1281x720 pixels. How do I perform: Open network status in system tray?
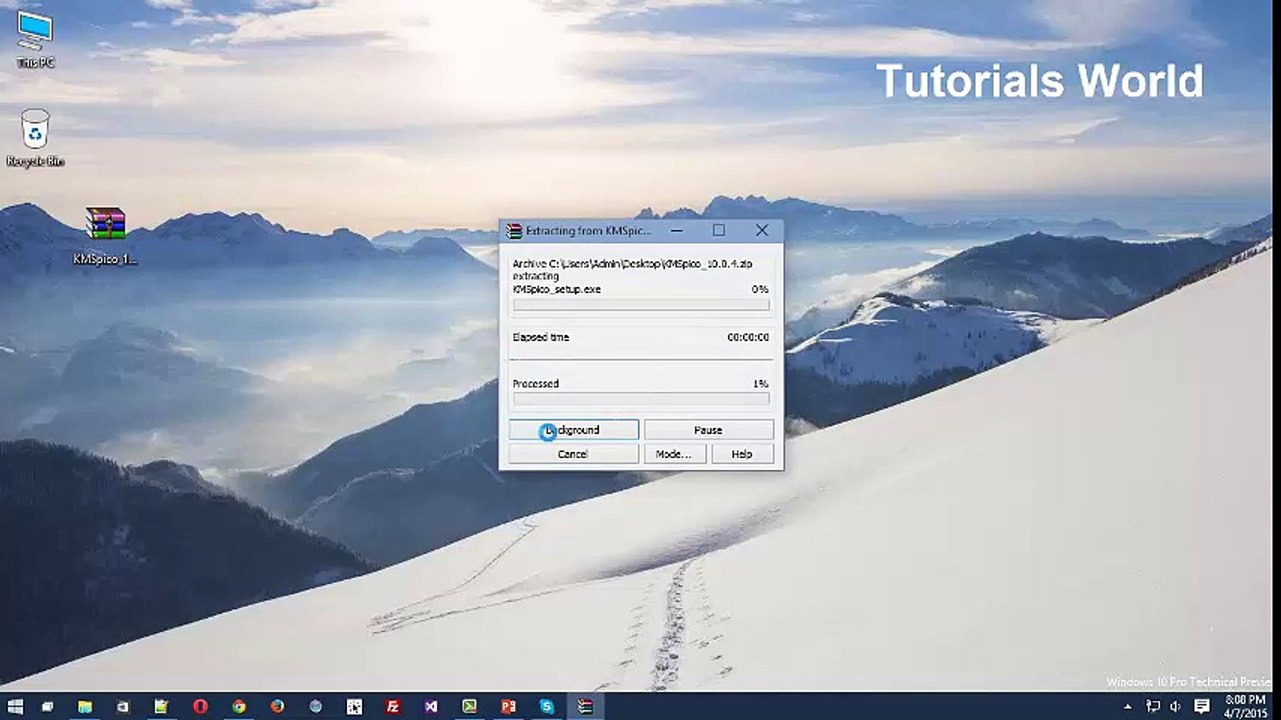(x=1151, y=707)
